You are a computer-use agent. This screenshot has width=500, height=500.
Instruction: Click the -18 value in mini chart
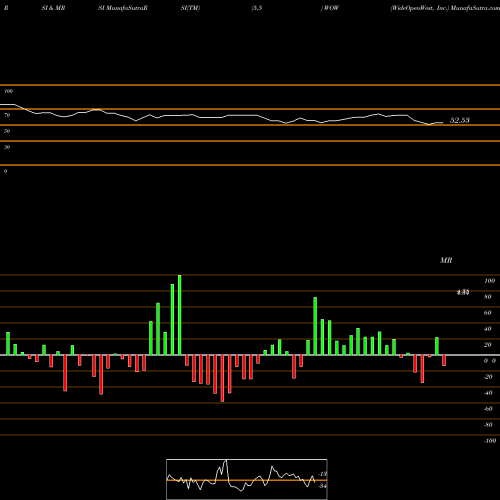point(323,474)
